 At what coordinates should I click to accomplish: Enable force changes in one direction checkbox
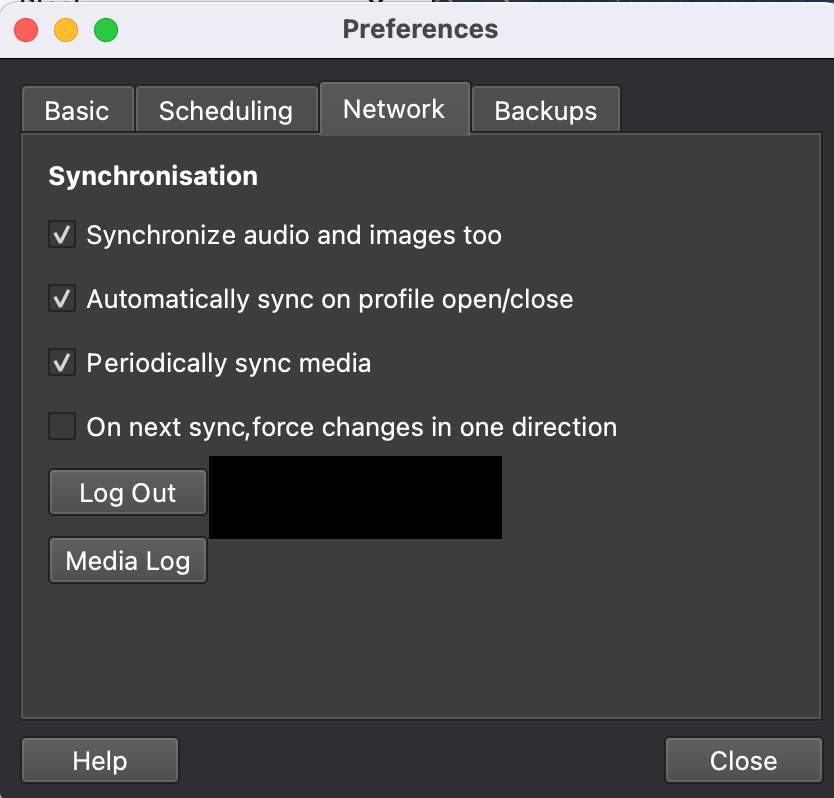[x=62, y=426]
